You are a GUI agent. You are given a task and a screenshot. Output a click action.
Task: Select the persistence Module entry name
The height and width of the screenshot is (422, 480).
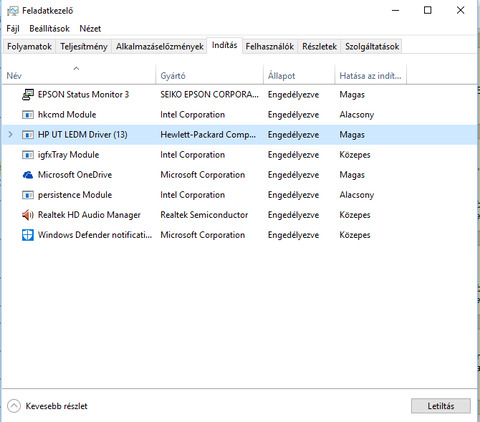point(75,195)
